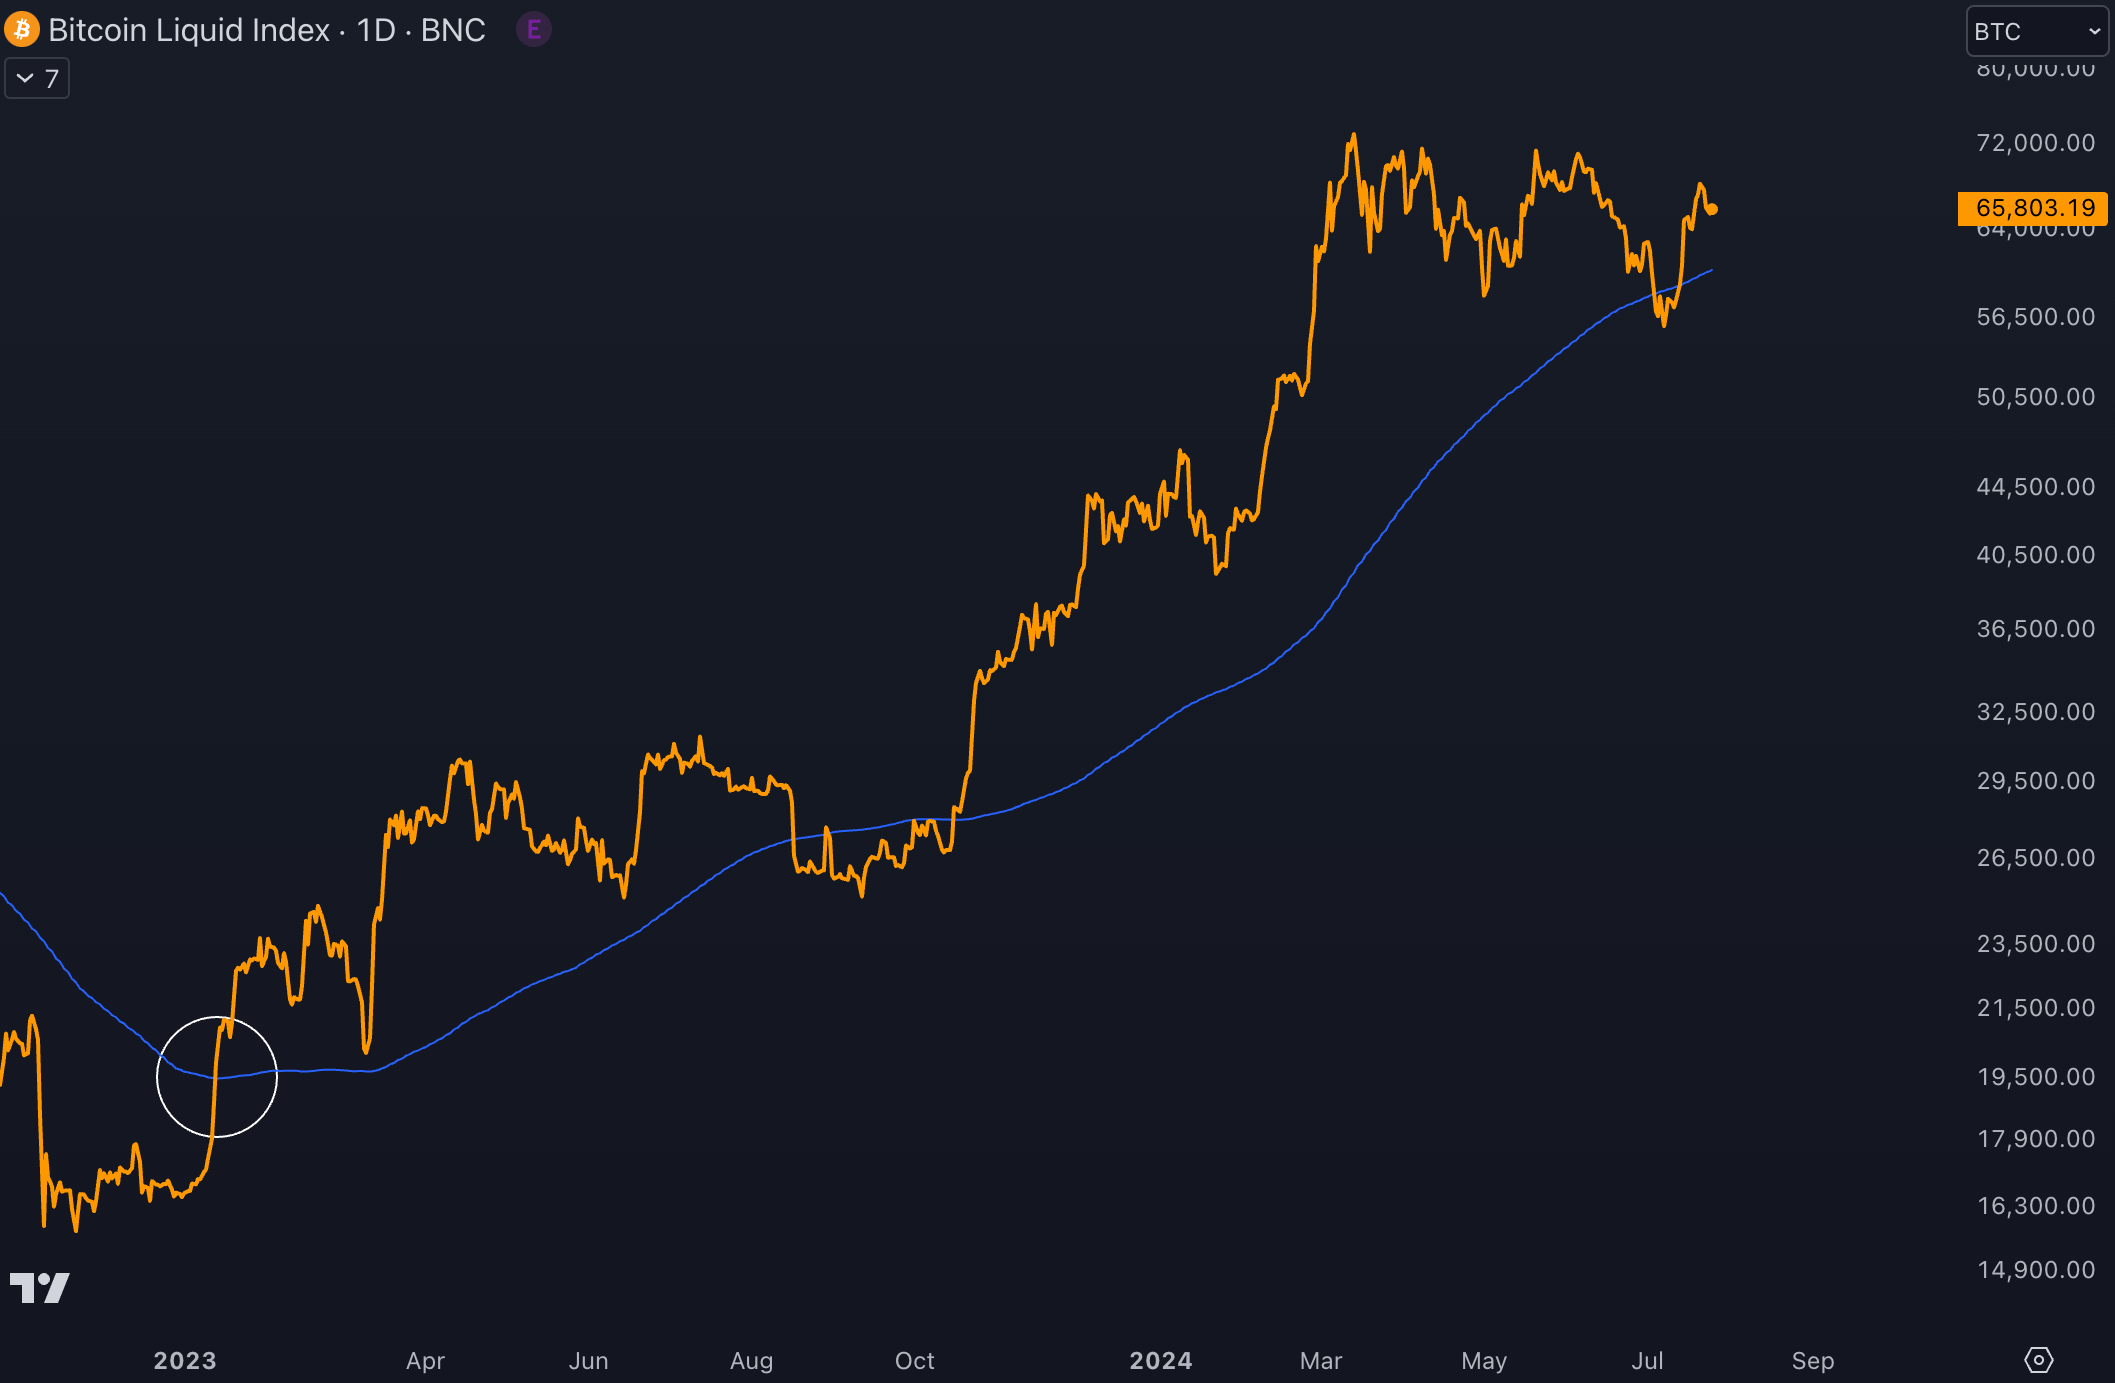Screen dimensions: 2115x1383
Task: Open the TradingView logo link
Action: click(39, 1287)
